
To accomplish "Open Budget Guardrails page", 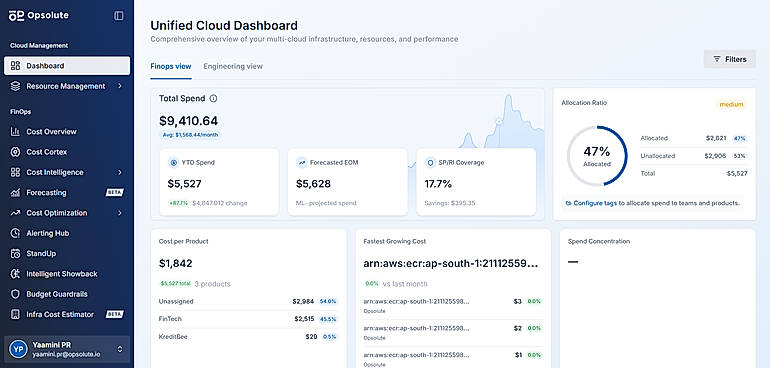I will [x=67, y=294].
